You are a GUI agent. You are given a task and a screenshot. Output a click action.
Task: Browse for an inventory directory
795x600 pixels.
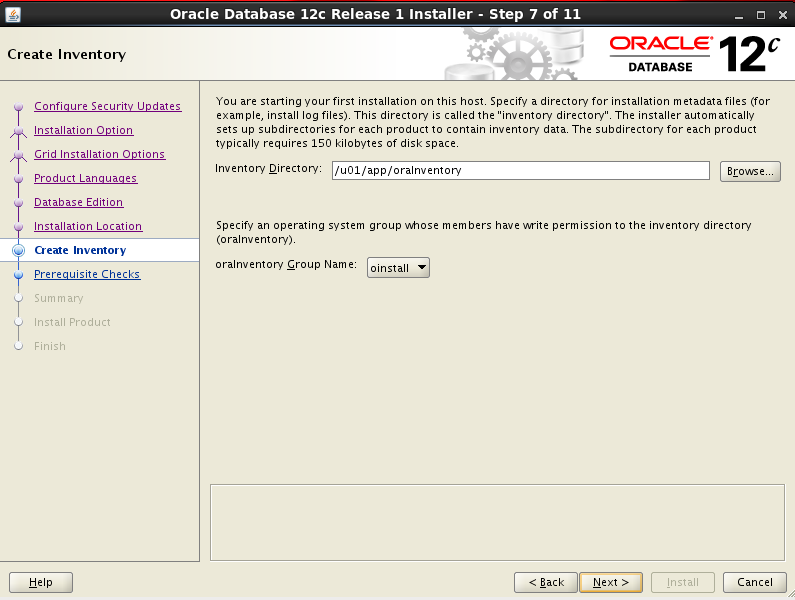[750, 171]
